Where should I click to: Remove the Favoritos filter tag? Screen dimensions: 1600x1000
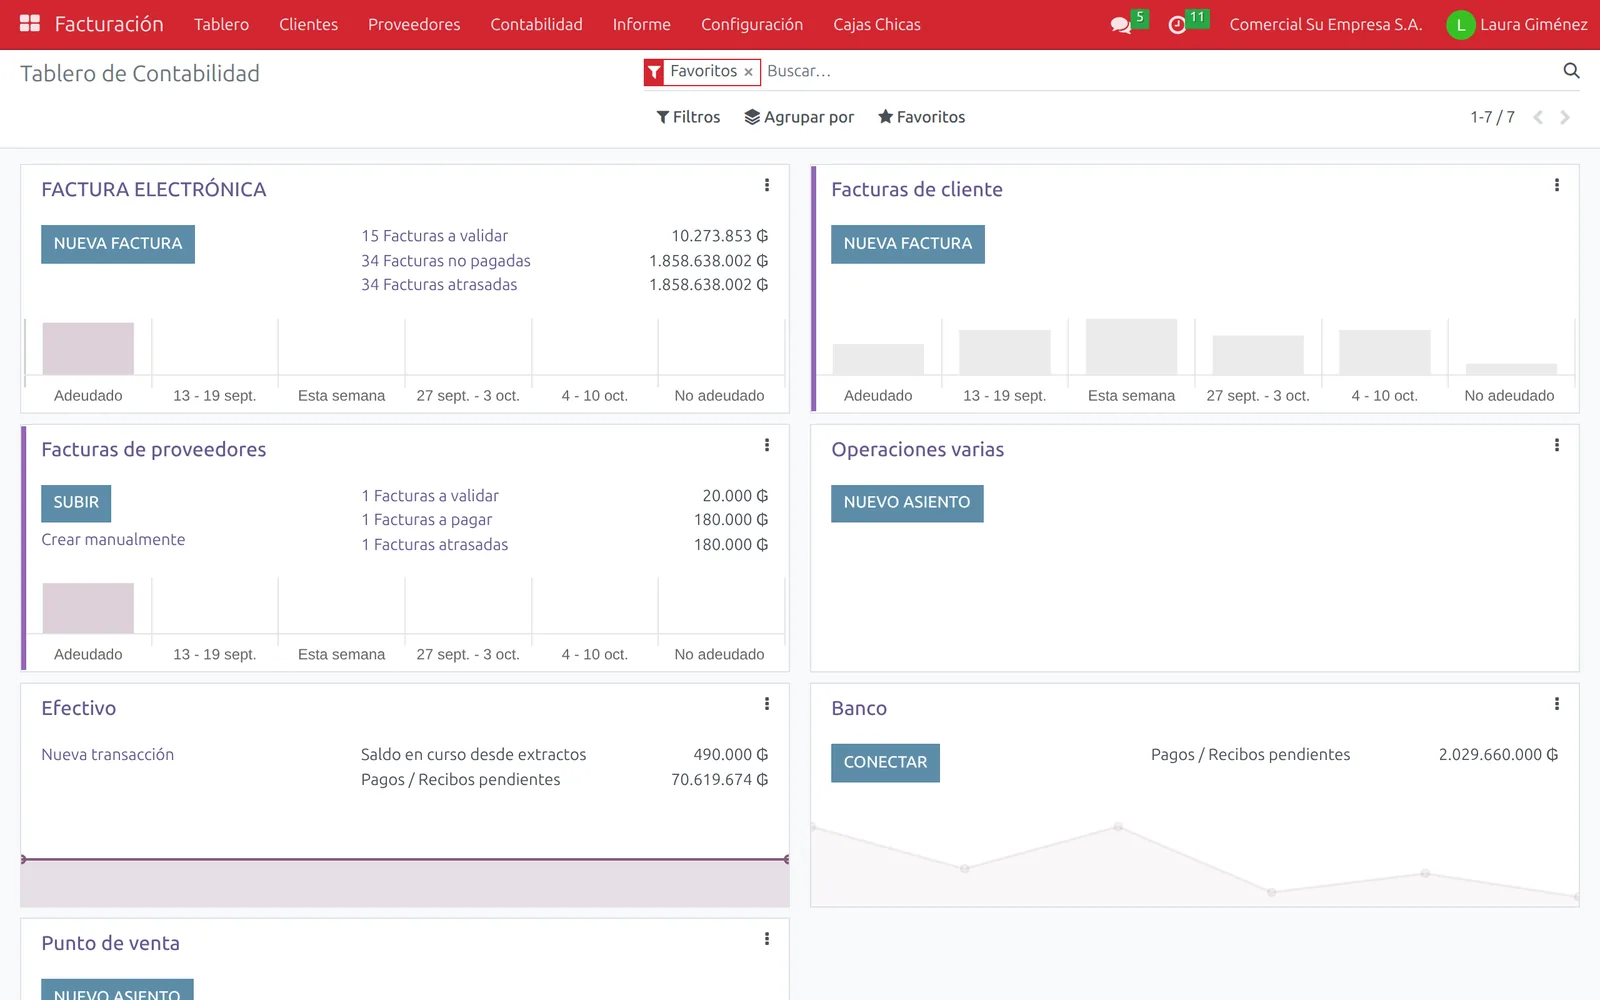coord(748,72)
